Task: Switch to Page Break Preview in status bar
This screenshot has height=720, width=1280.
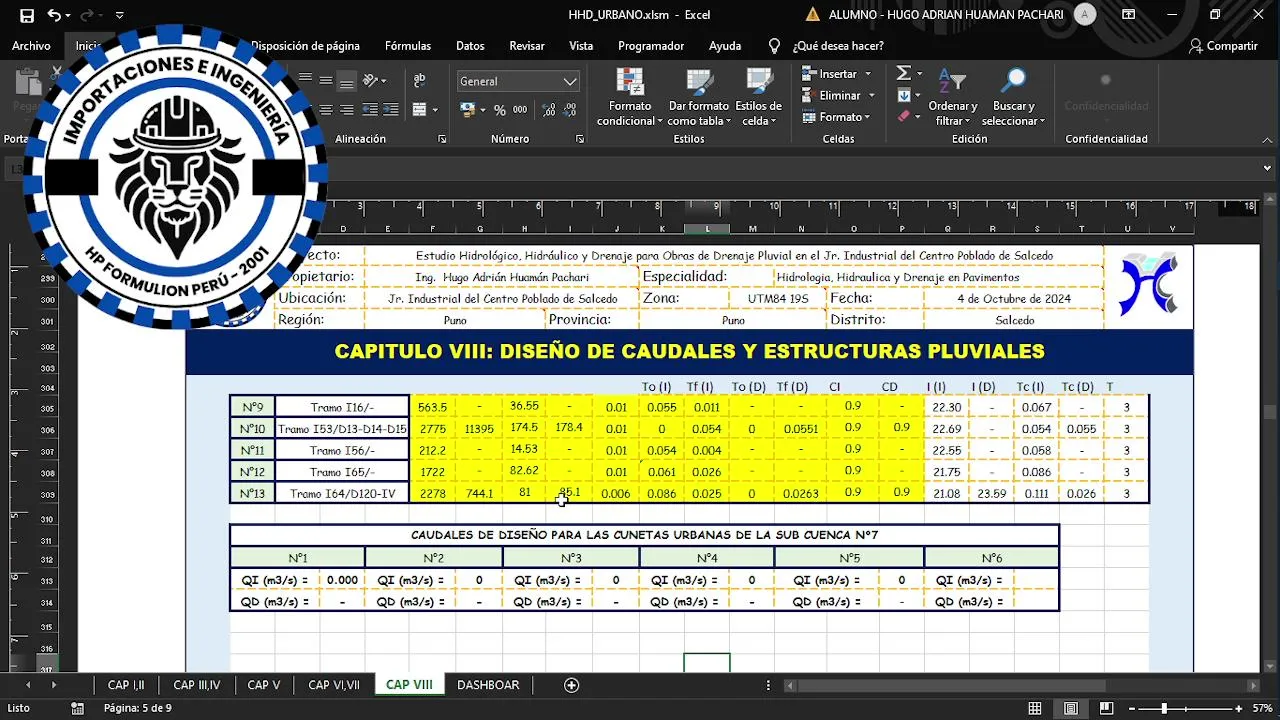Action: pos(1107,708)
